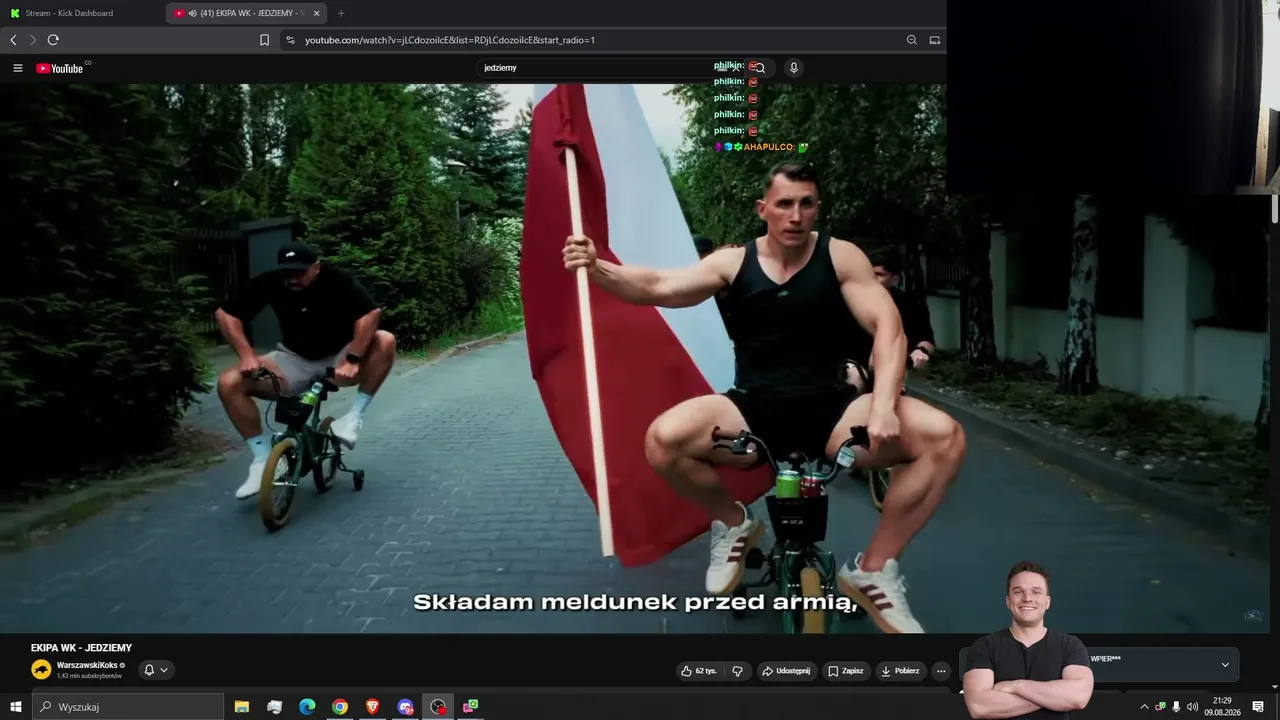Launch Microsoft Edge from the taskbar
The image size is (1280, 720).
307,707
